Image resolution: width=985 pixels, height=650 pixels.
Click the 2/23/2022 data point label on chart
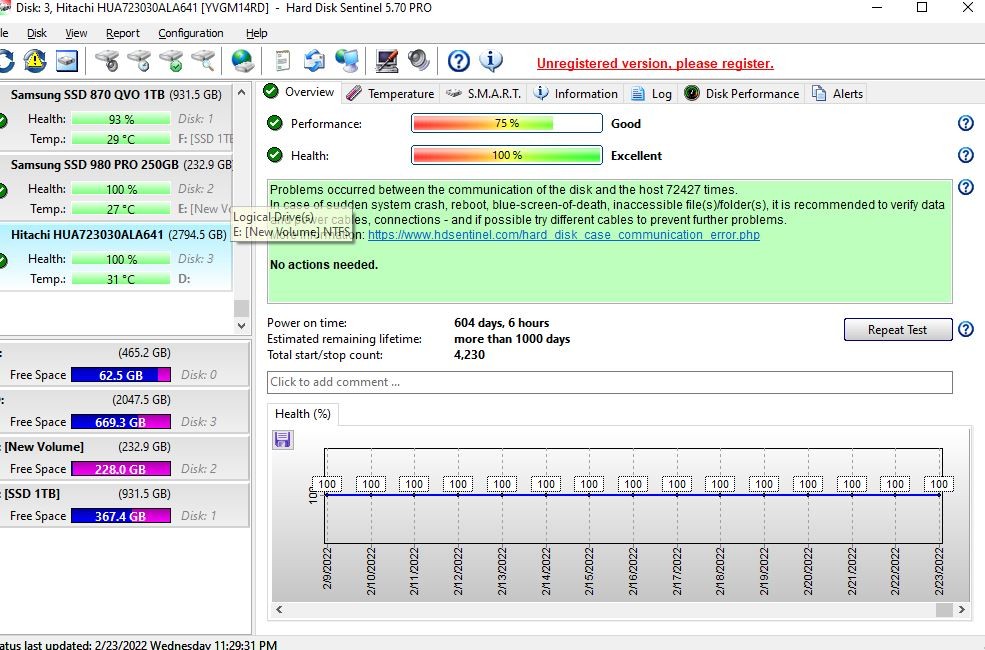[939, 484]
